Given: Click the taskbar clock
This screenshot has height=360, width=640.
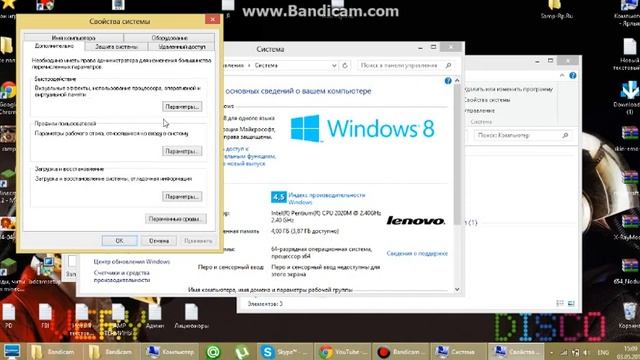Looking at the screenshot, I should coord(630,352).
